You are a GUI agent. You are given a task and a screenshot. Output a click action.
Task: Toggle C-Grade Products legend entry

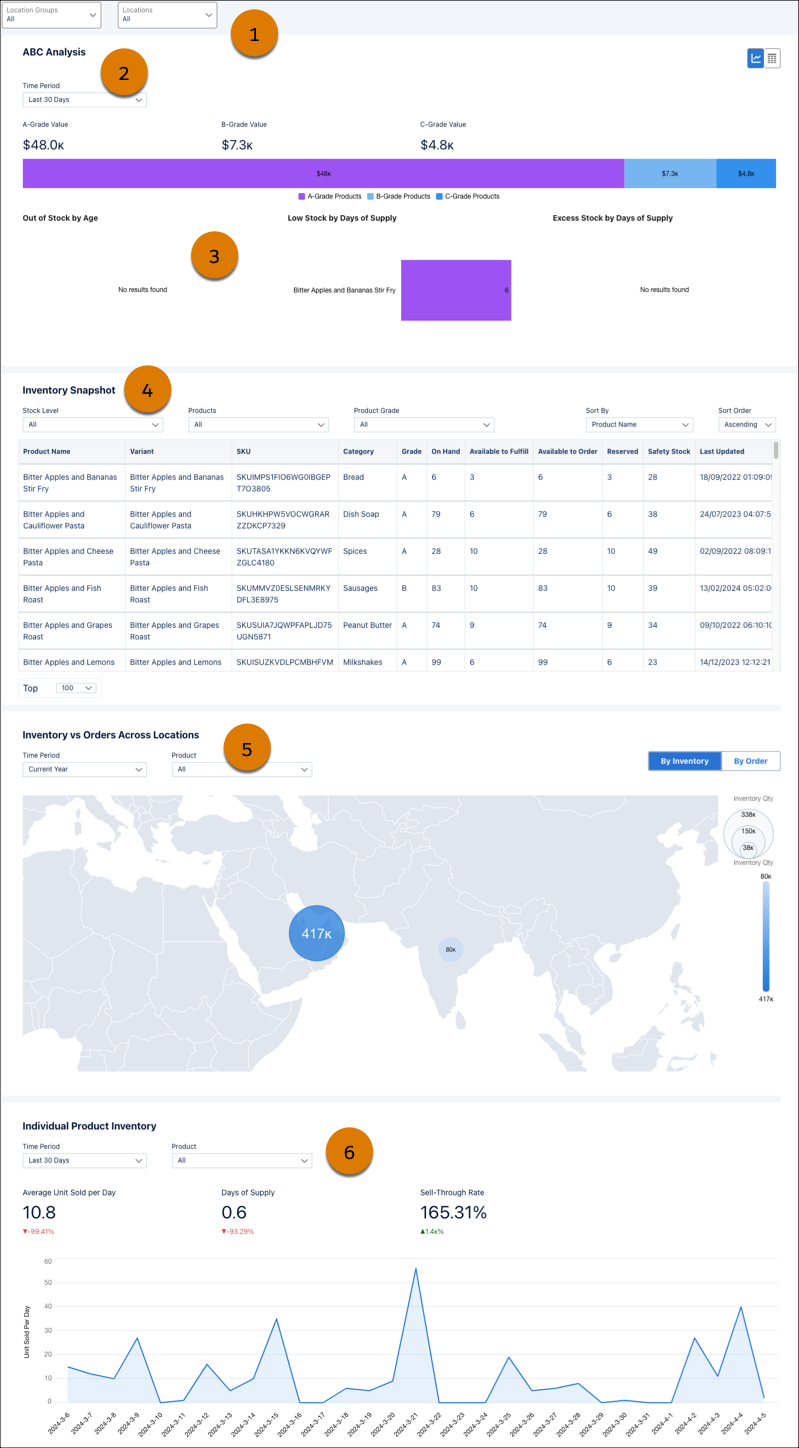point(467,196)
